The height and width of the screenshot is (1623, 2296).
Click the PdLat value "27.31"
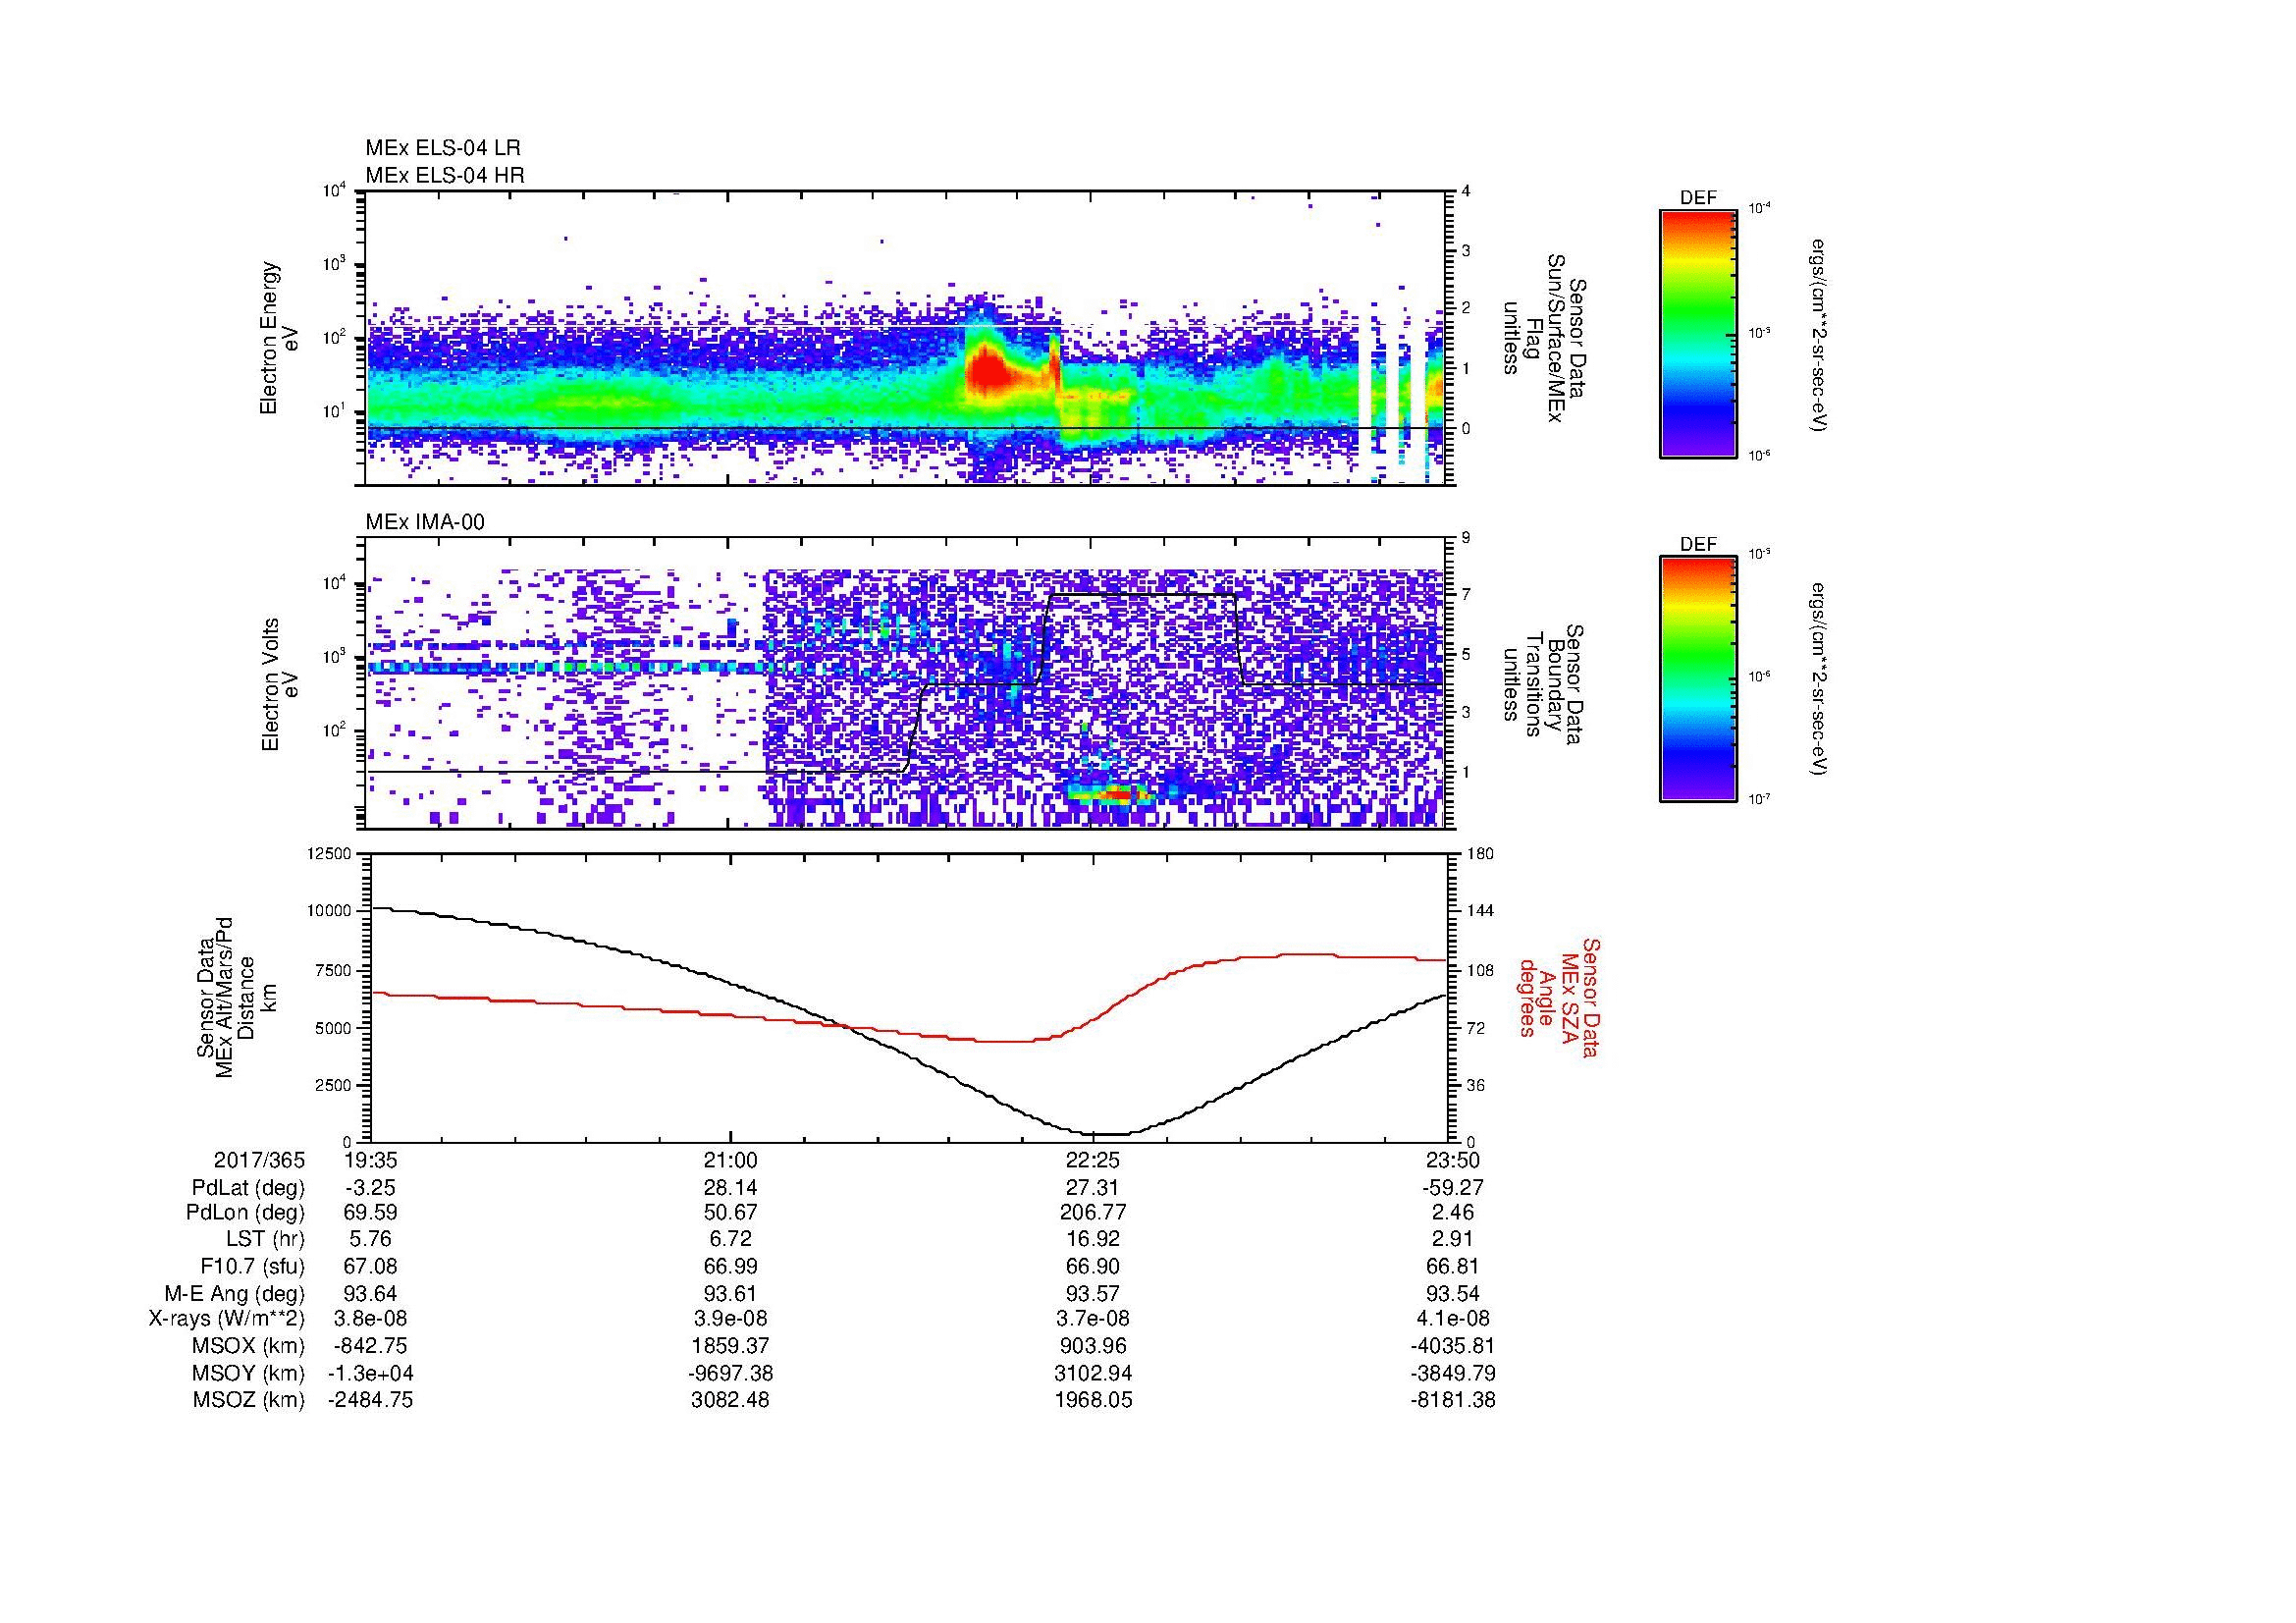click(x=1093, y=1188)
